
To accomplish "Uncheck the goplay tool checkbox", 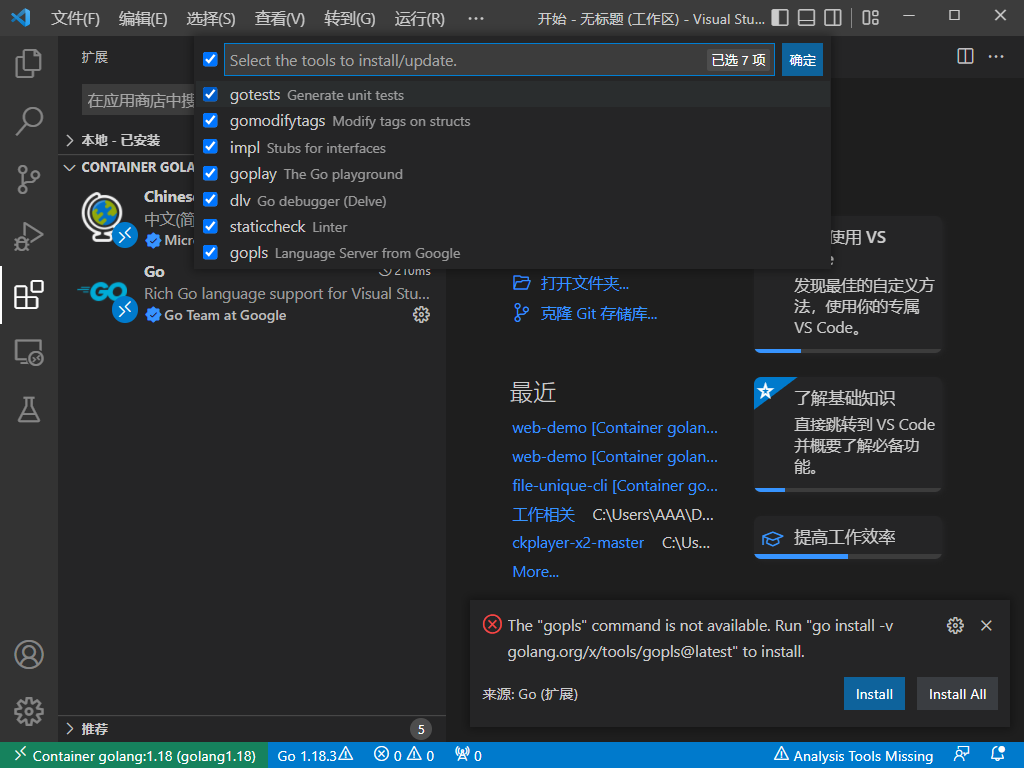I will point(210,174).
